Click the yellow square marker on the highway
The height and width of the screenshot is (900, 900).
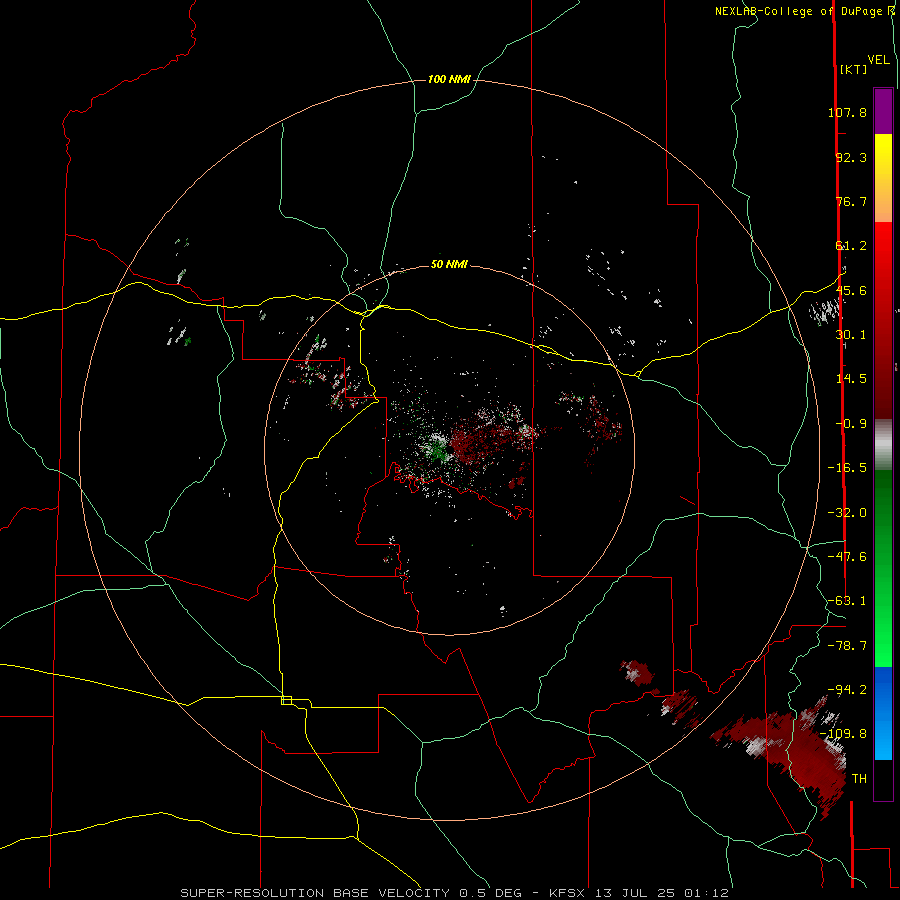tap(286, 700)
